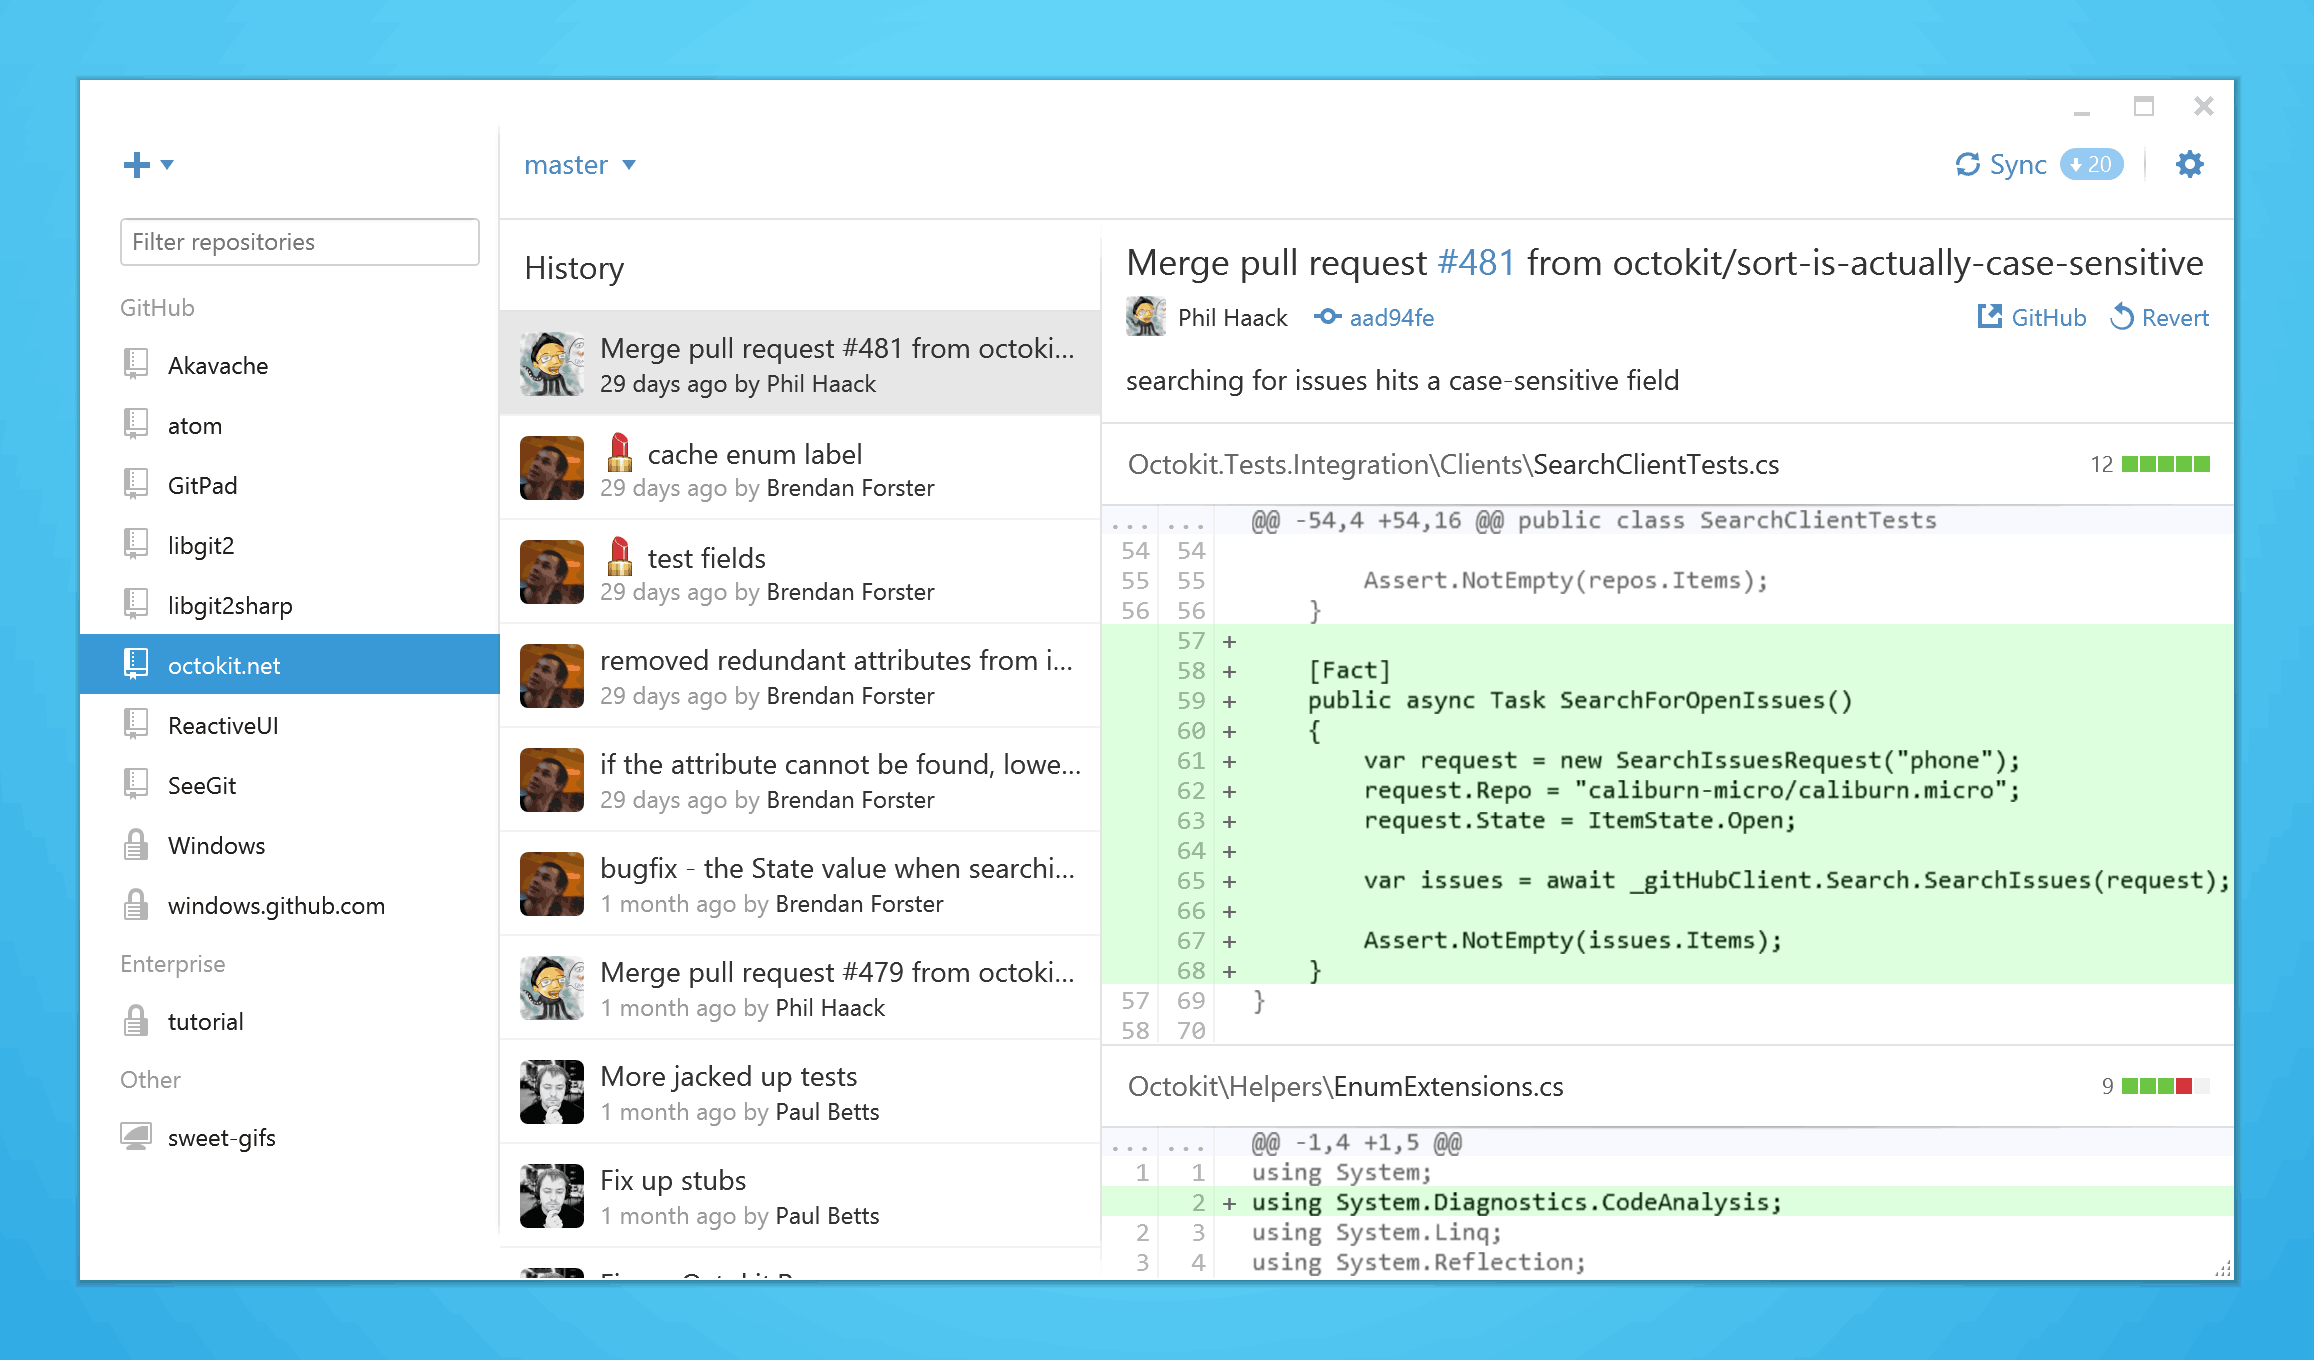The image size is (2314, 1360).
Task: Click window resize grip corner
Action: pyautogui.click(x=2223, y=1269)
